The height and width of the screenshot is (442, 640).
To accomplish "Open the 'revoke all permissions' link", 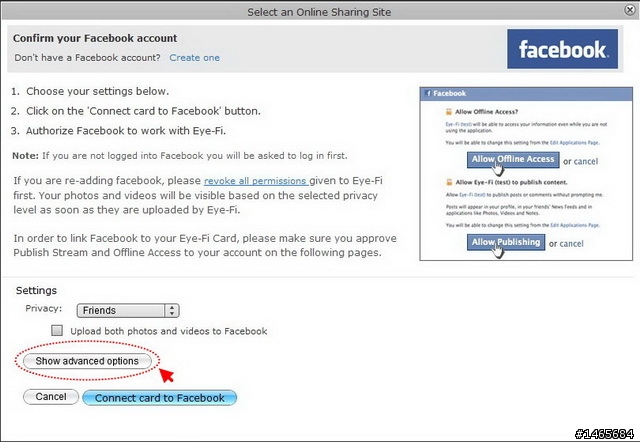I will (x=256, y=181).
